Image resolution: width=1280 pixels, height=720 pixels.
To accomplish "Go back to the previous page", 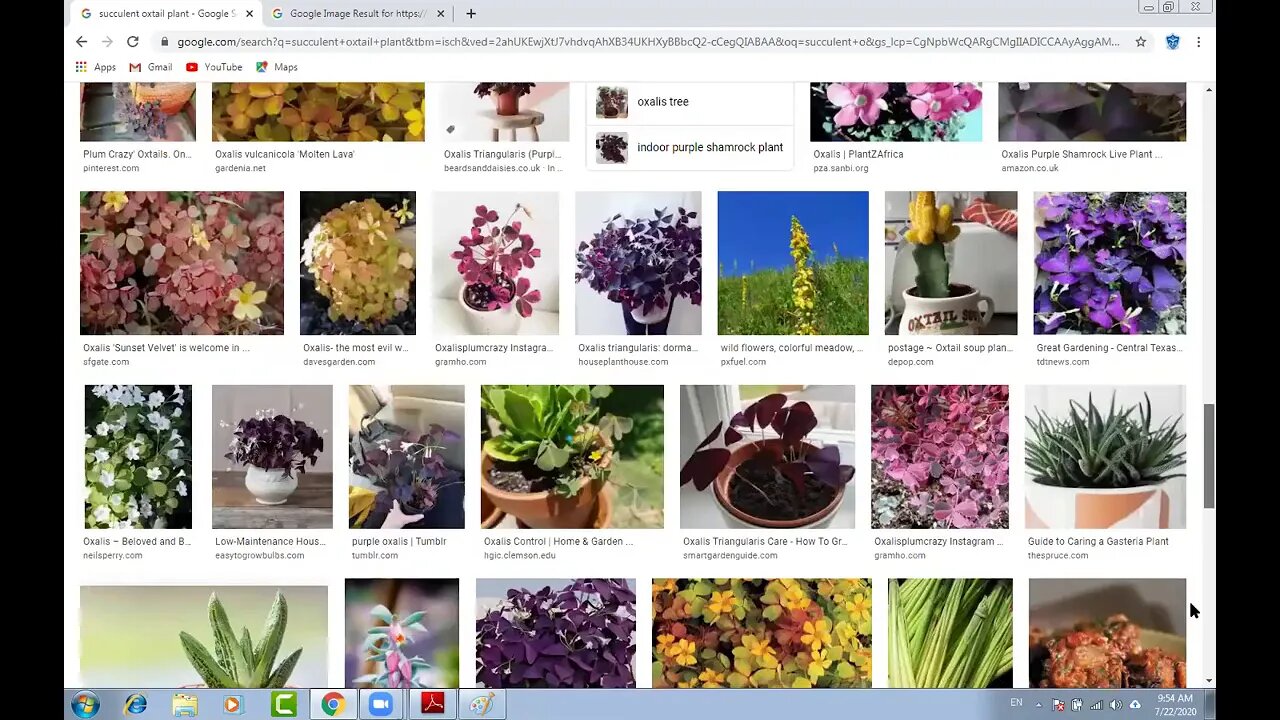I will pos(82,42).
